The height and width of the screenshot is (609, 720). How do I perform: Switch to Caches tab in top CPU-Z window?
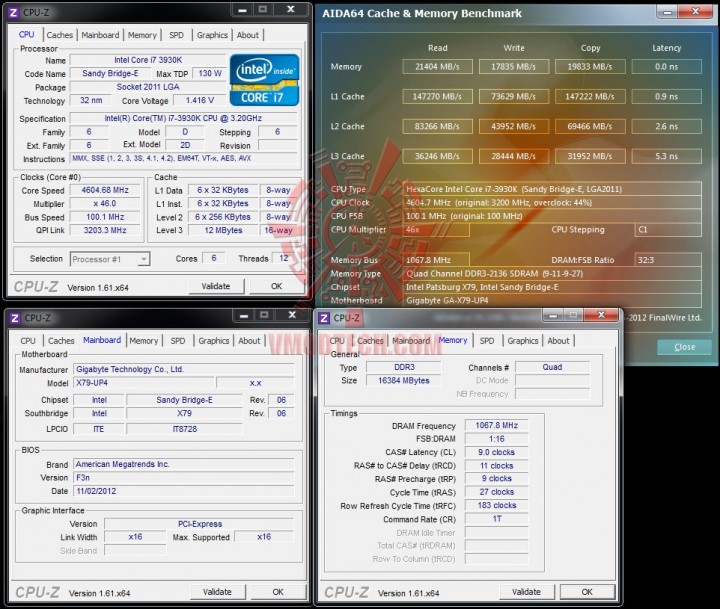pos(60,35)
